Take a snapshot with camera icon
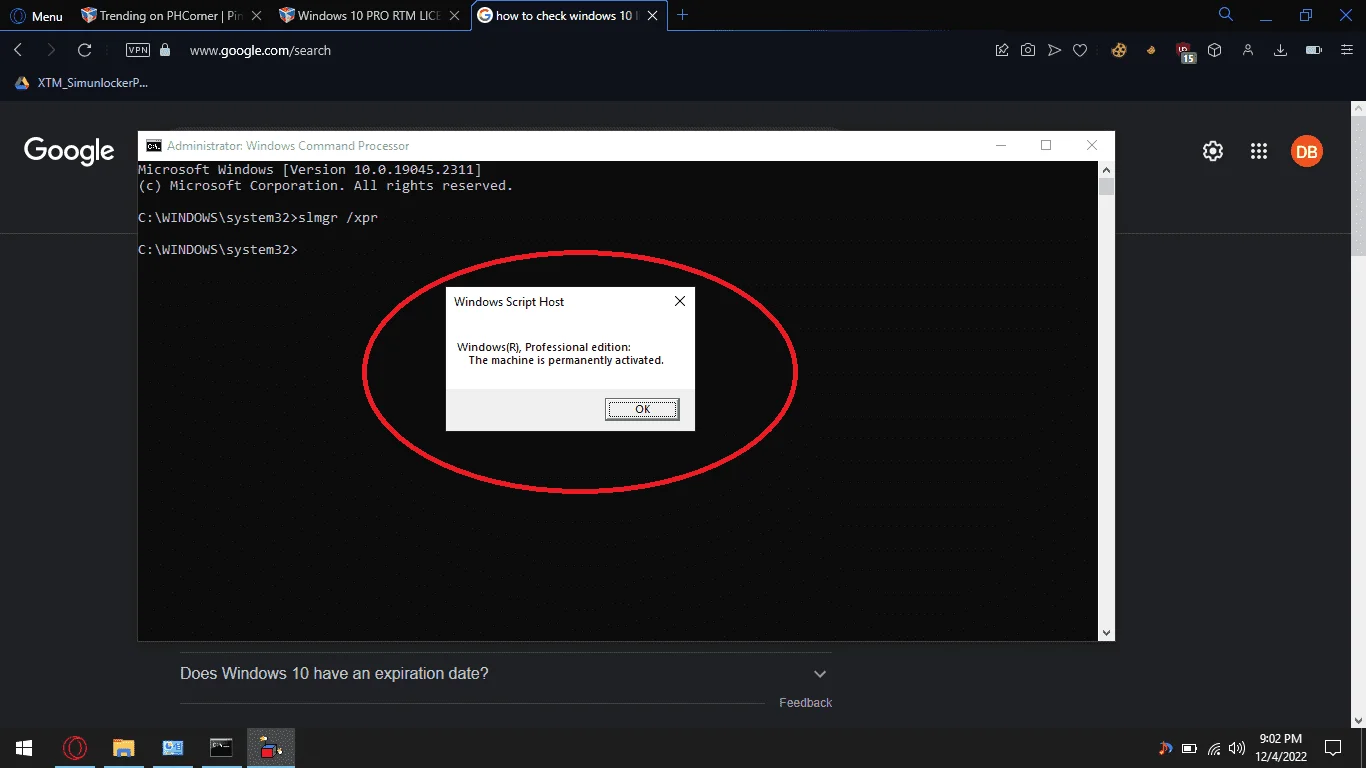The image size is (1366, 768). pos(1028,50)
